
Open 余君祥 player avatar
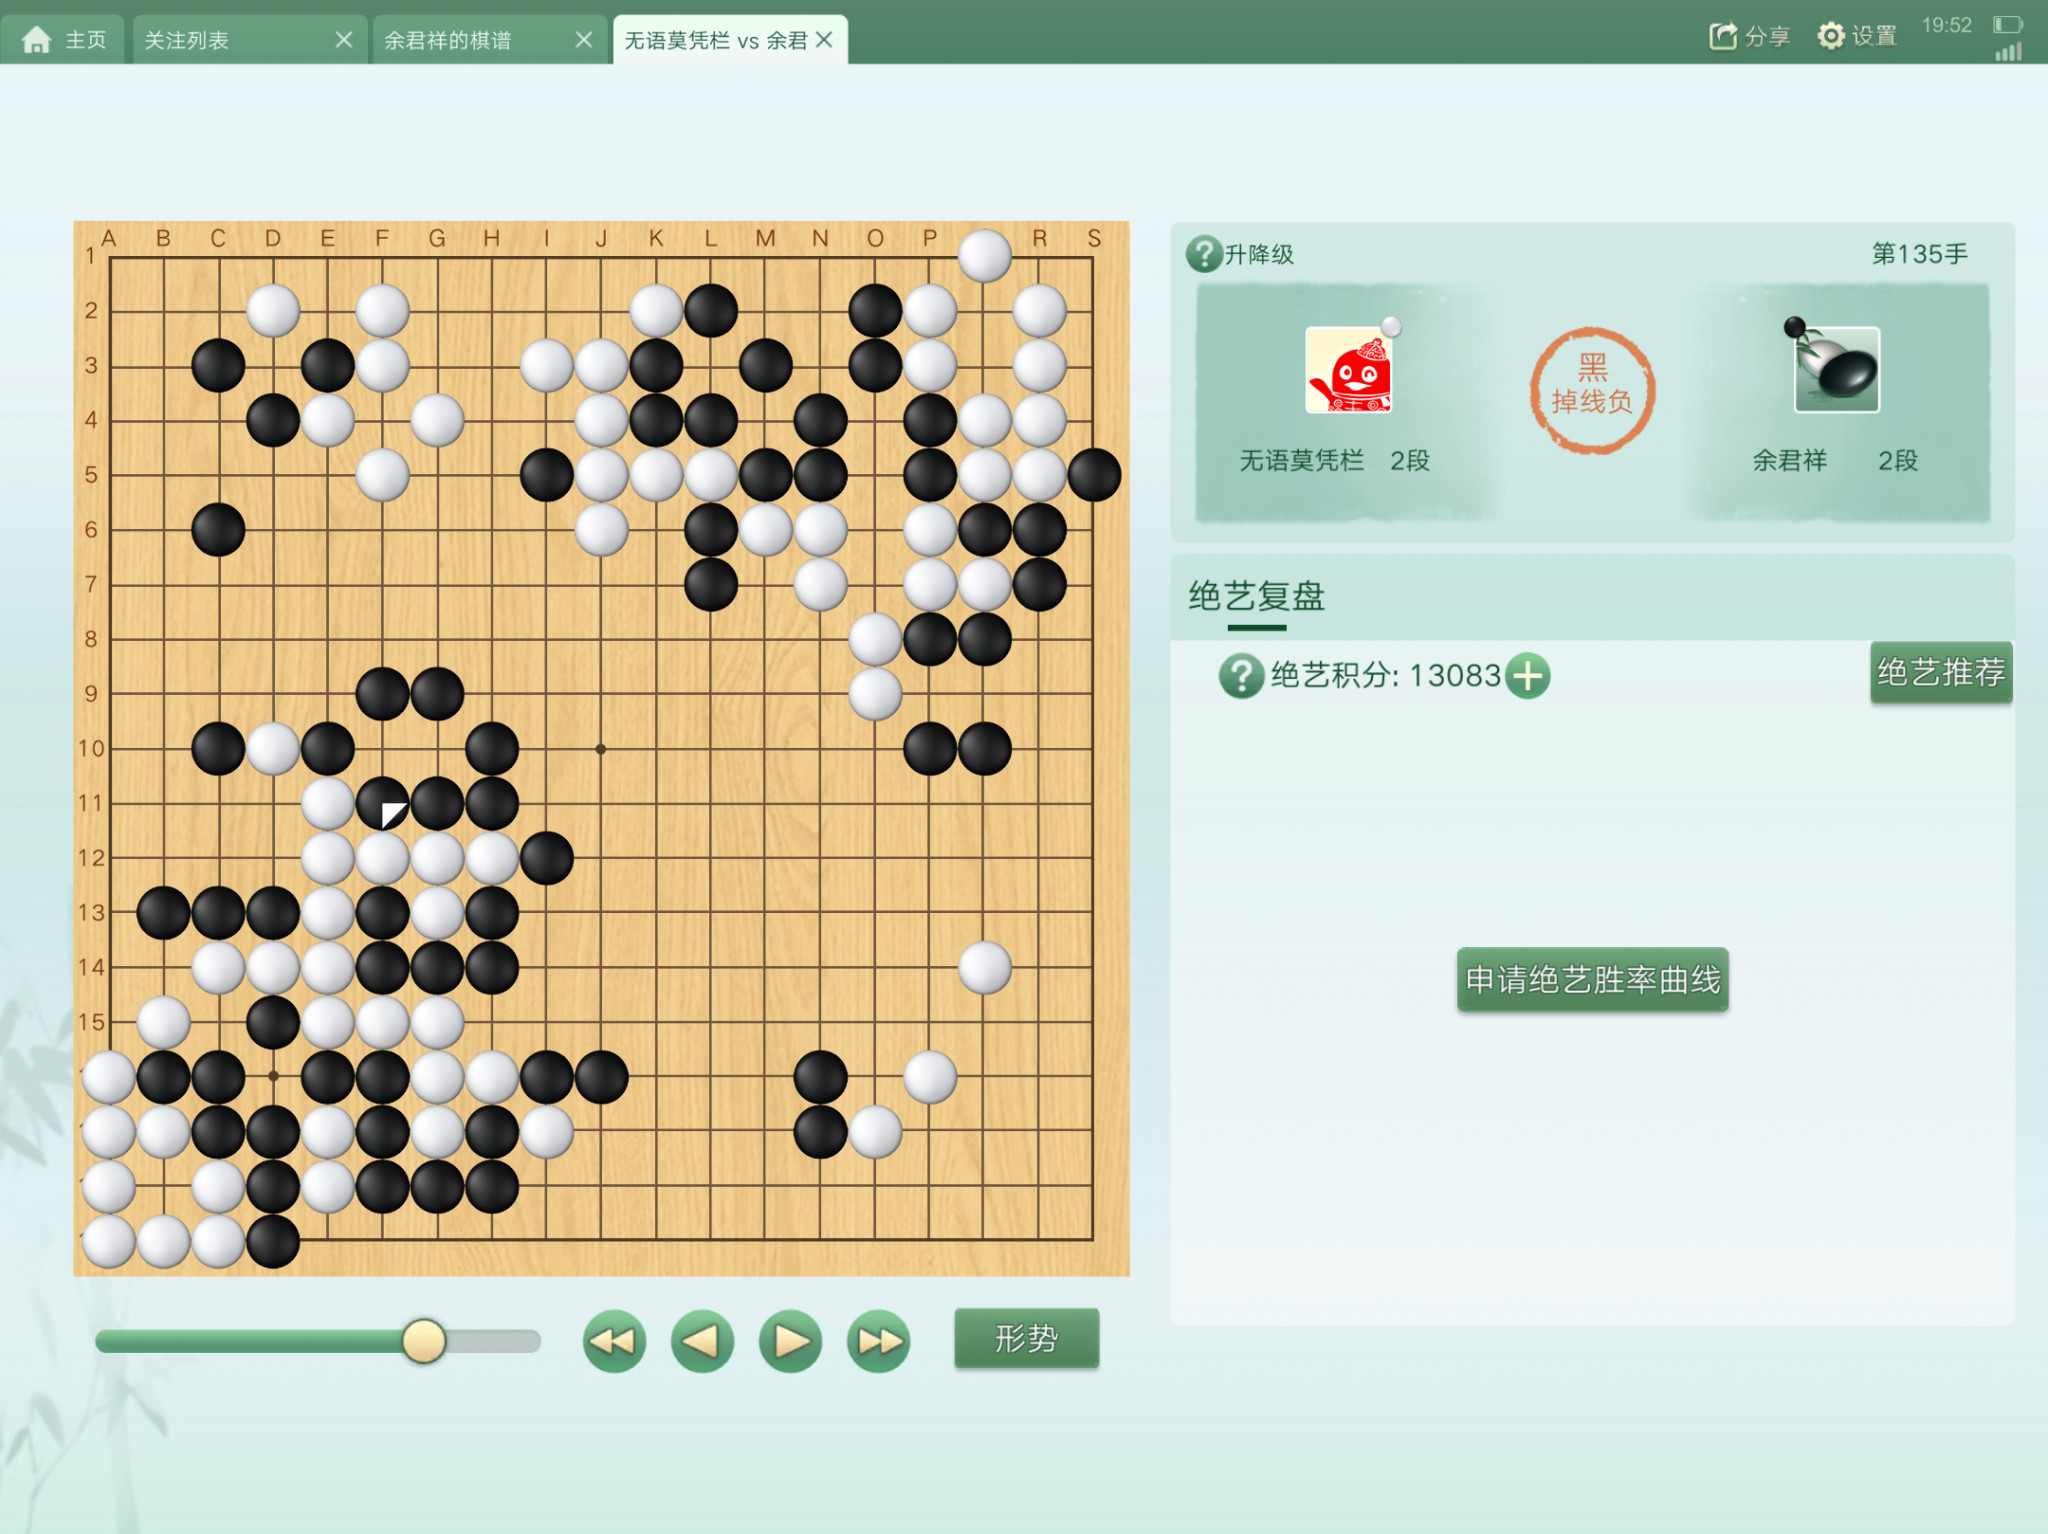(1837, 370)
